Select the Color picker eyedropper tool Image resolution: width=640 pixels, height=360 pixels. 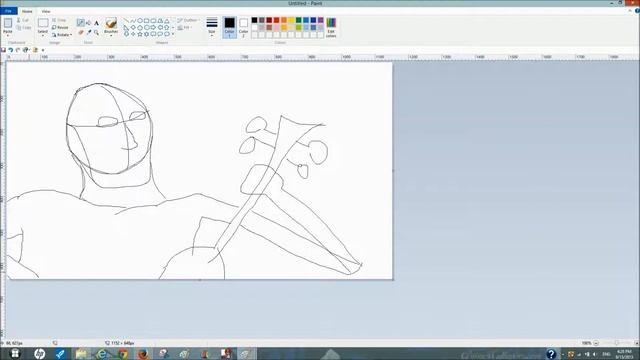point(89,32)
